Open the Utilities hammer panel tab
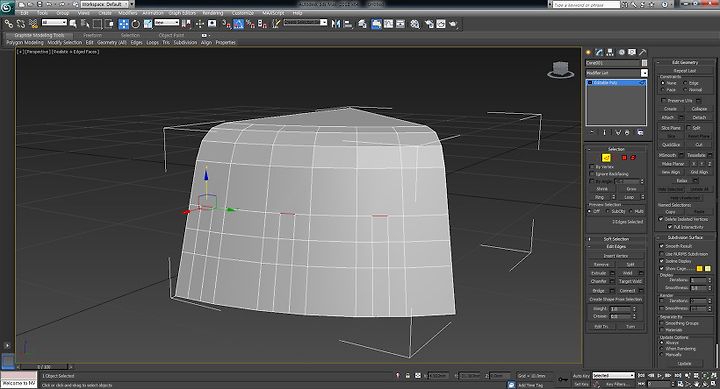The height and width of the screenshot is (389, 720). click(643, 52)
